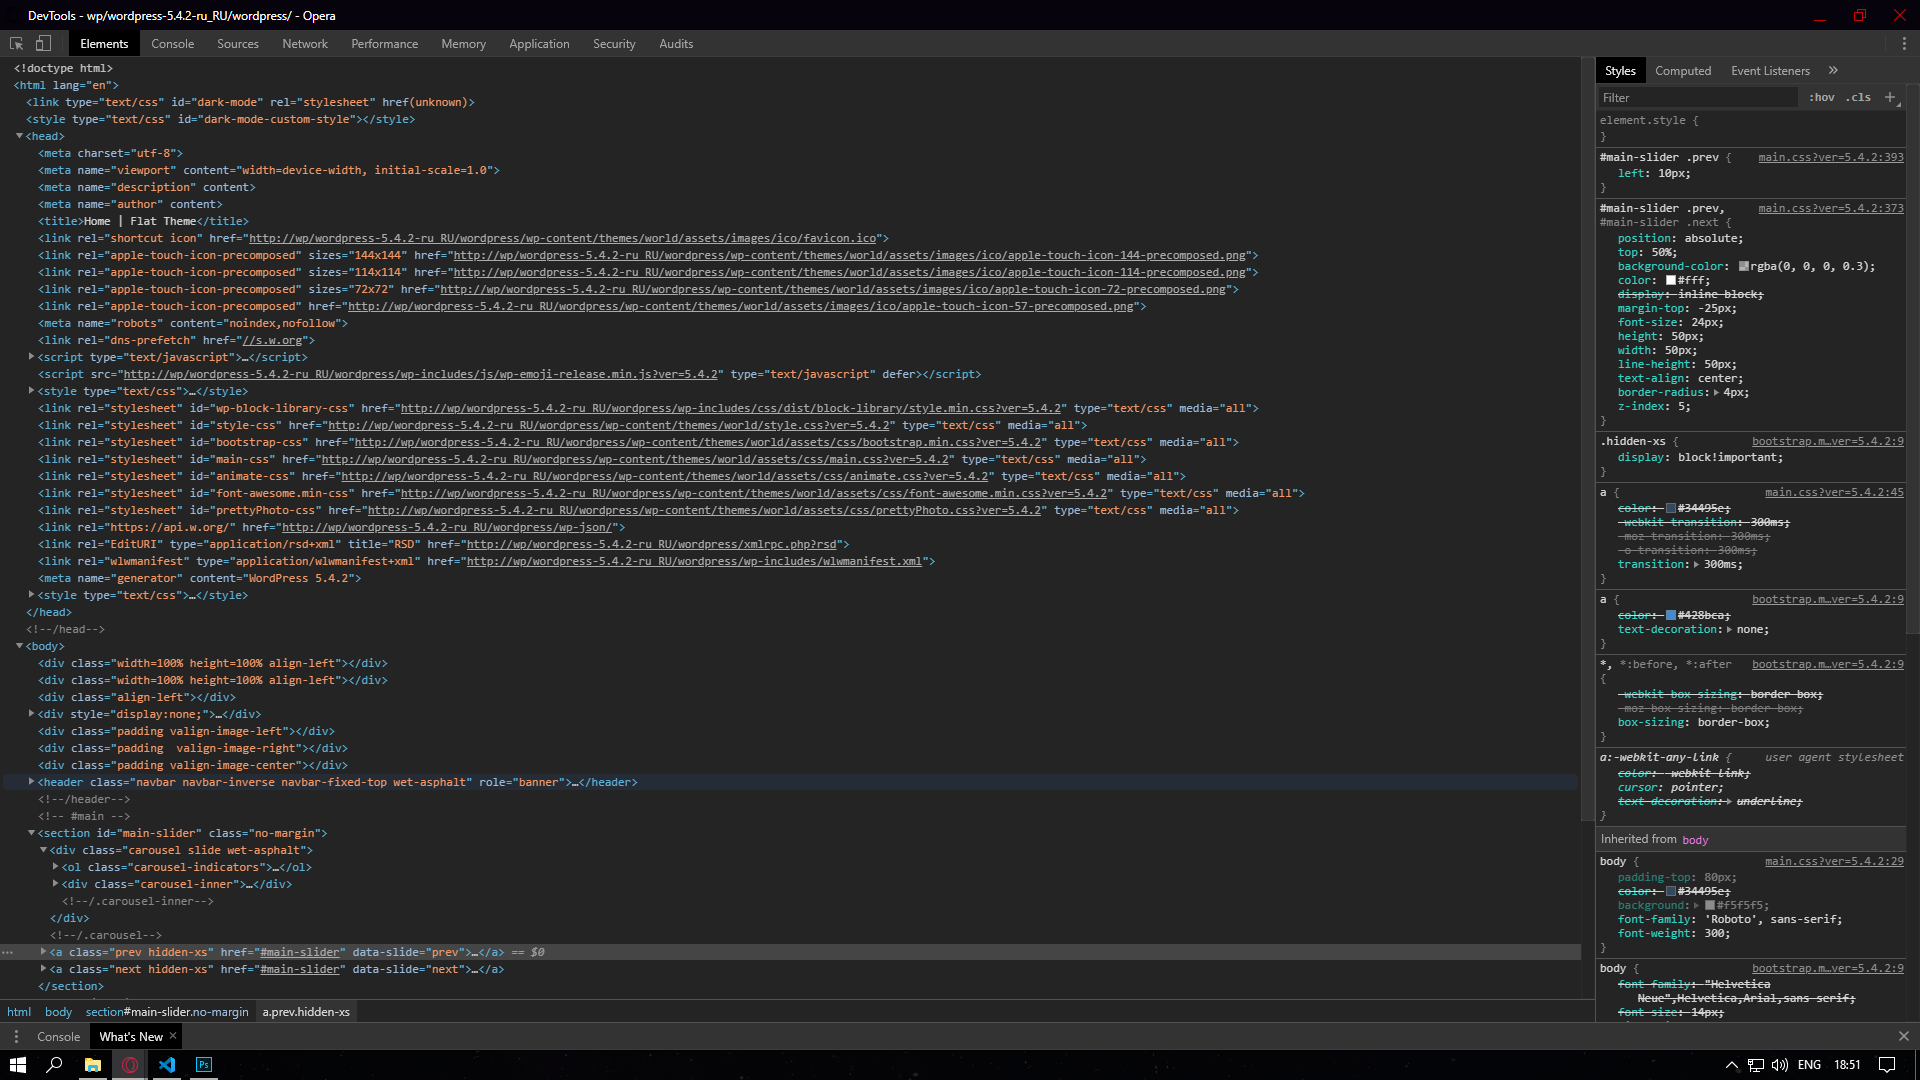The image size is (1920, 1080).
Task: Open bootstrap source link for .hidden-xs rule
Action: (x=1828, y=441)
